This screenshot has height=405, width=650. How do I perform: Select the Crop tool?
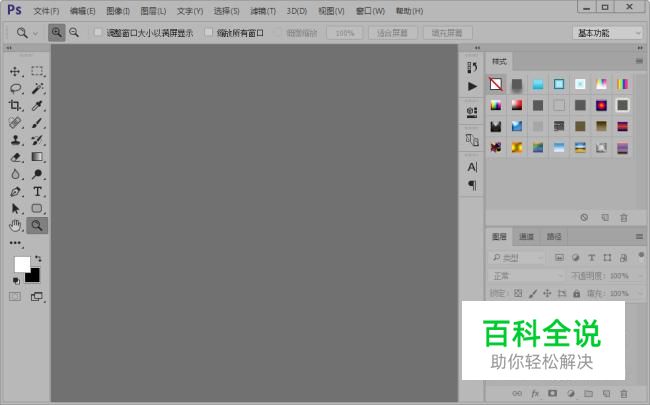pyautogui.click(x=15, y=105)
